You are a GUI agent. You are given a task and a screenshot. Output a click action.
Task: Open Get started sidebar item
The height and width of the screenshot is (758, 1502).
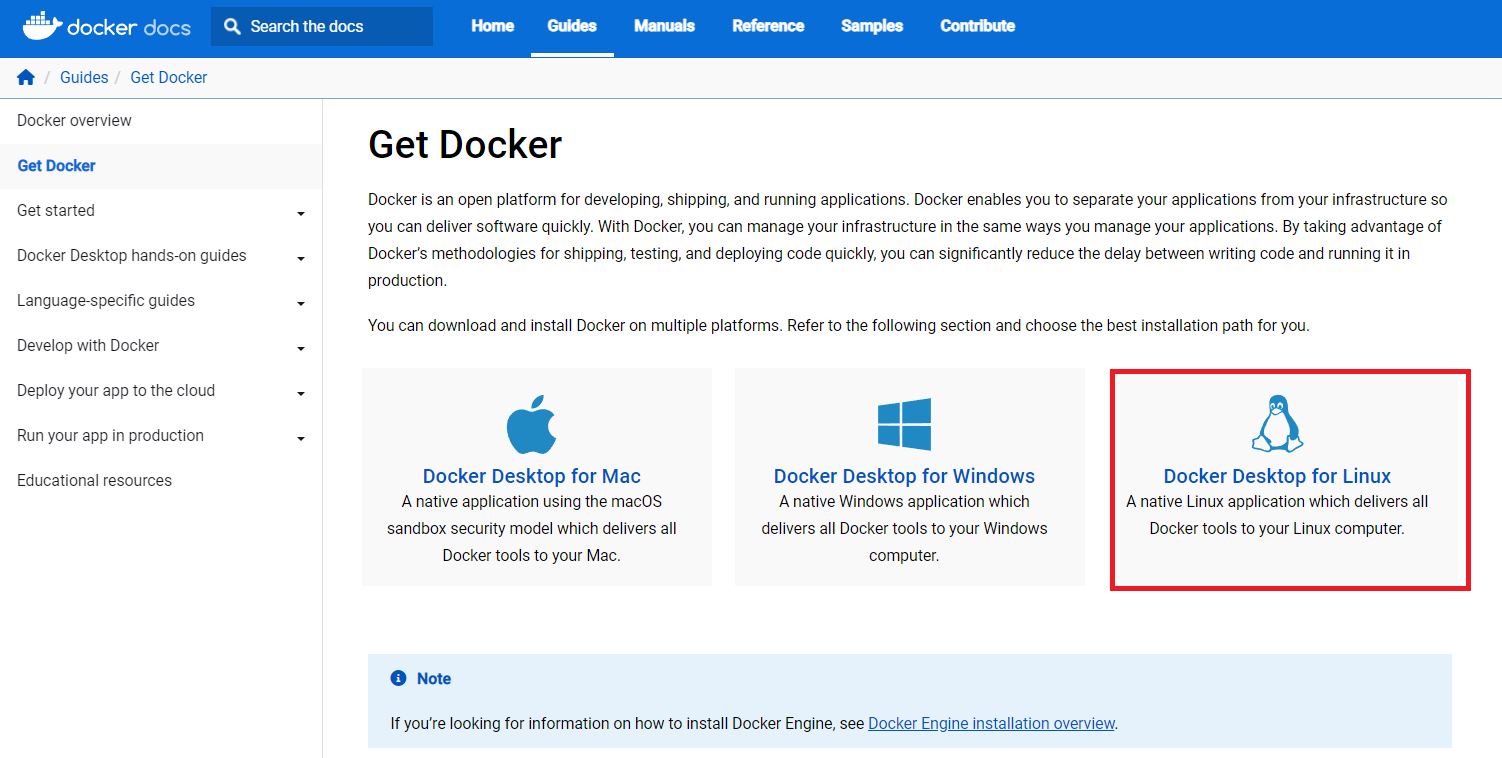click(56, 211)
